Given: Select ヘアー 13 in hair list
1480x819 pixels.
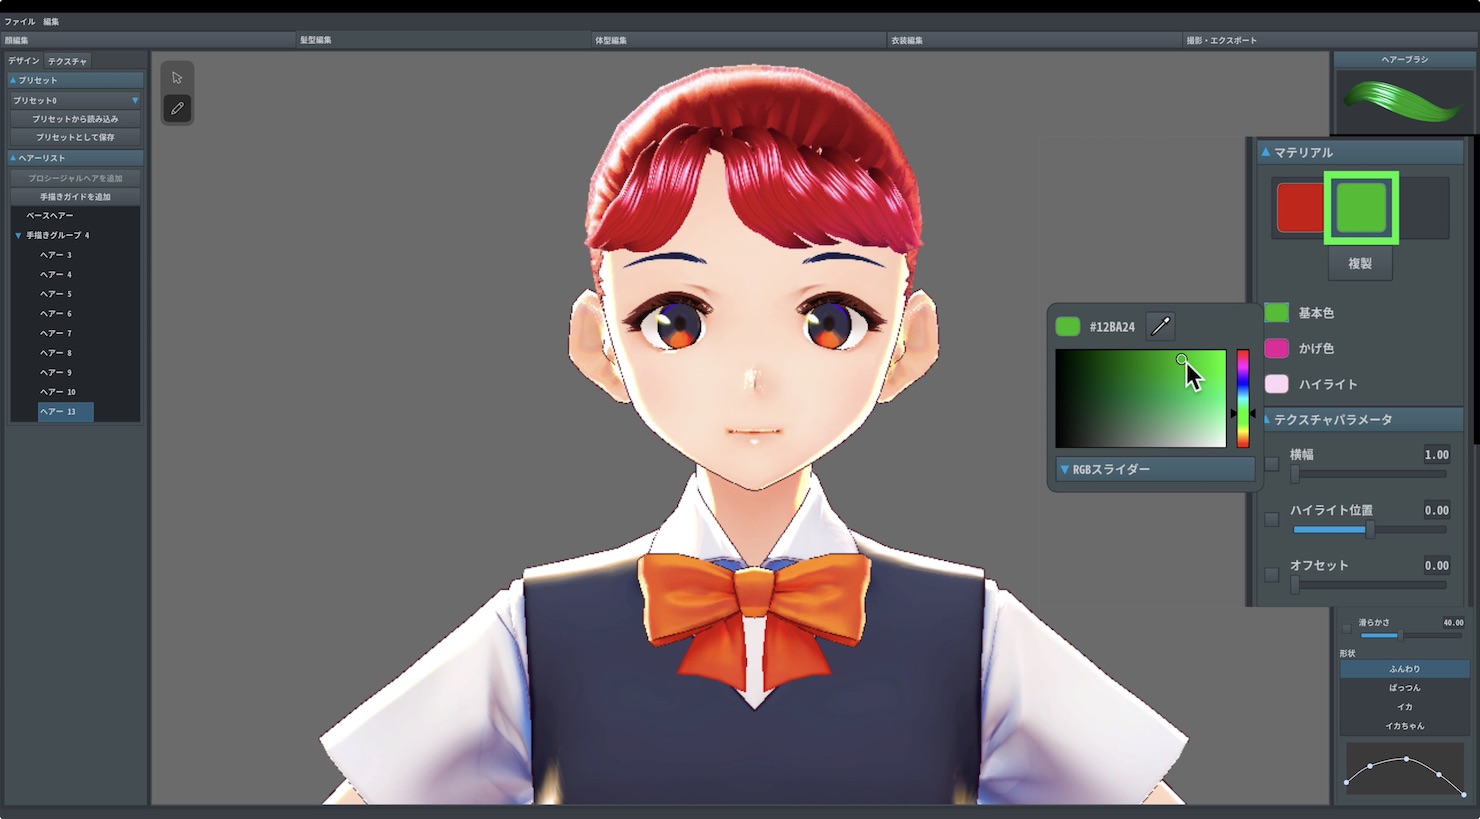Looking at the screenshot, I should tap(65, 411).
